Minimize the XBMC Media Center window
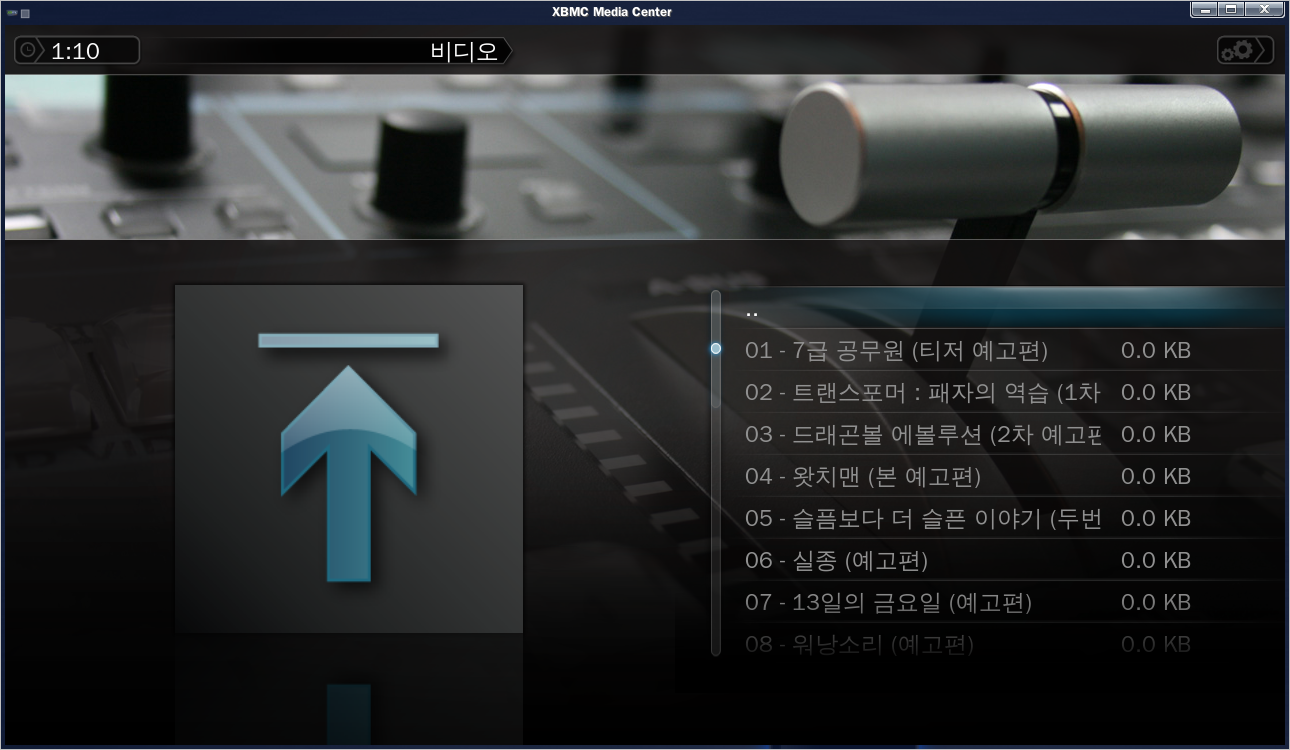 click(1204, 10)
